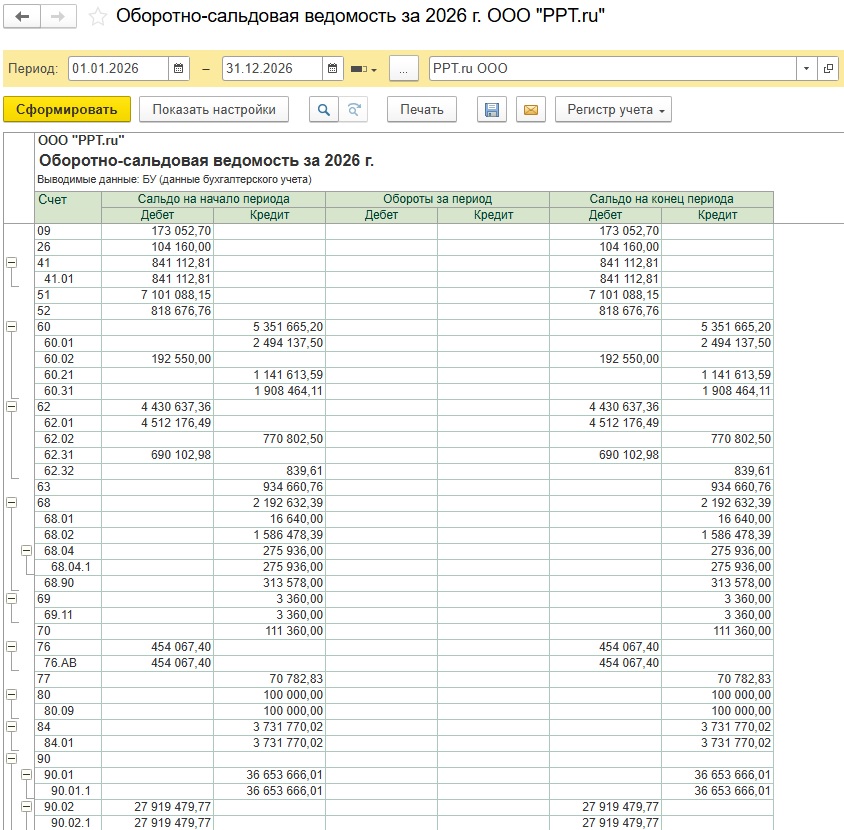The width and height of the screenshot is (844, 830).
Task: Collapse account 68 group
Action: (11, 503)
